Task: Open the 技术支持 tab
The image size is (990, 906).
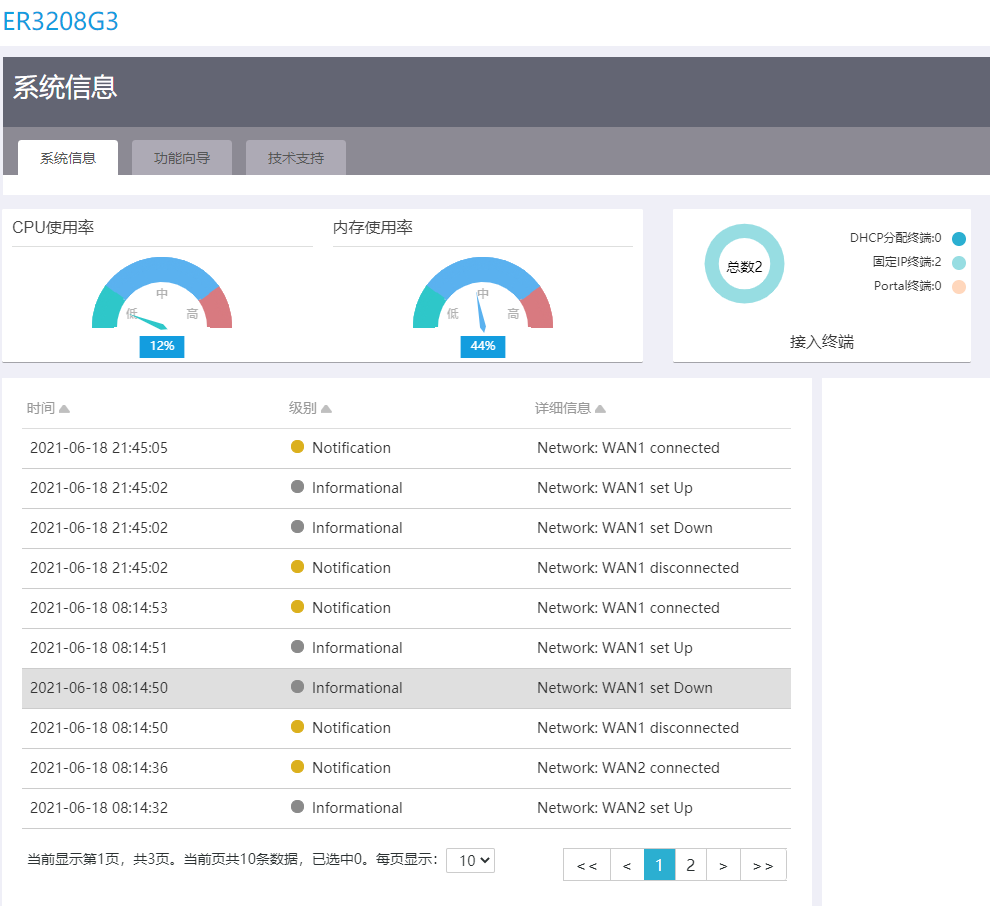Action: (x=296, y=158)
